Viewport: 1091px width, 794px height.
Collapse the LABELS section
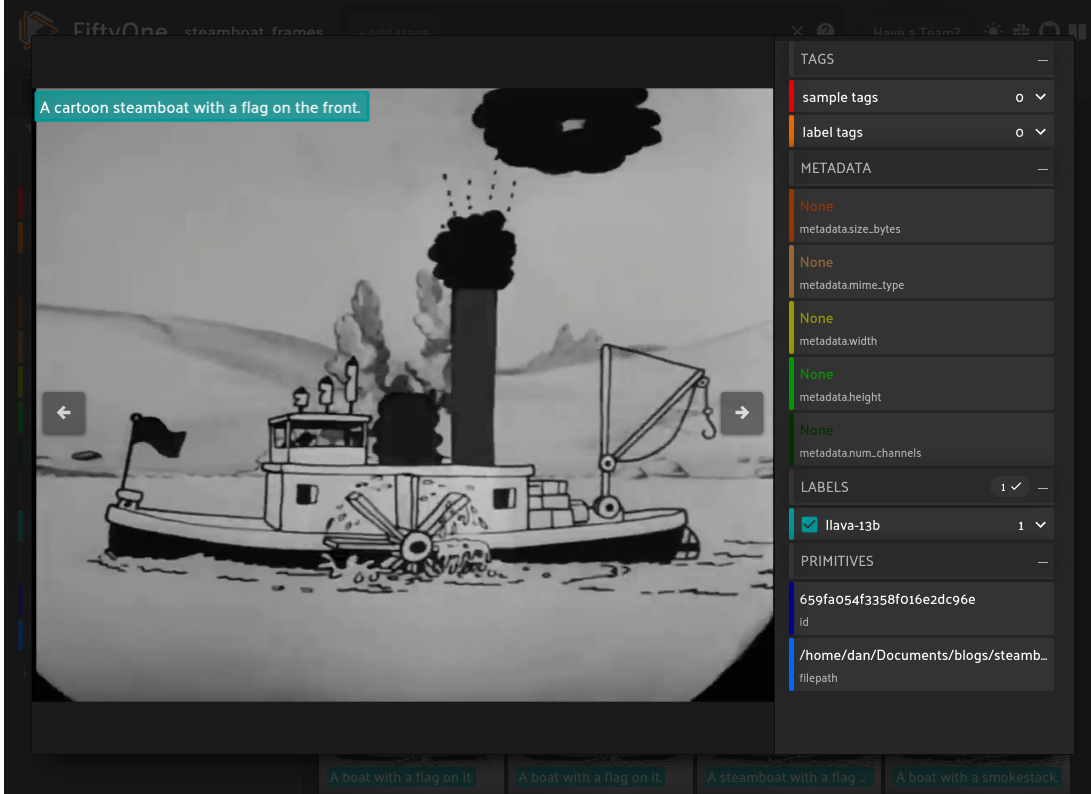tap(1042, 488)
